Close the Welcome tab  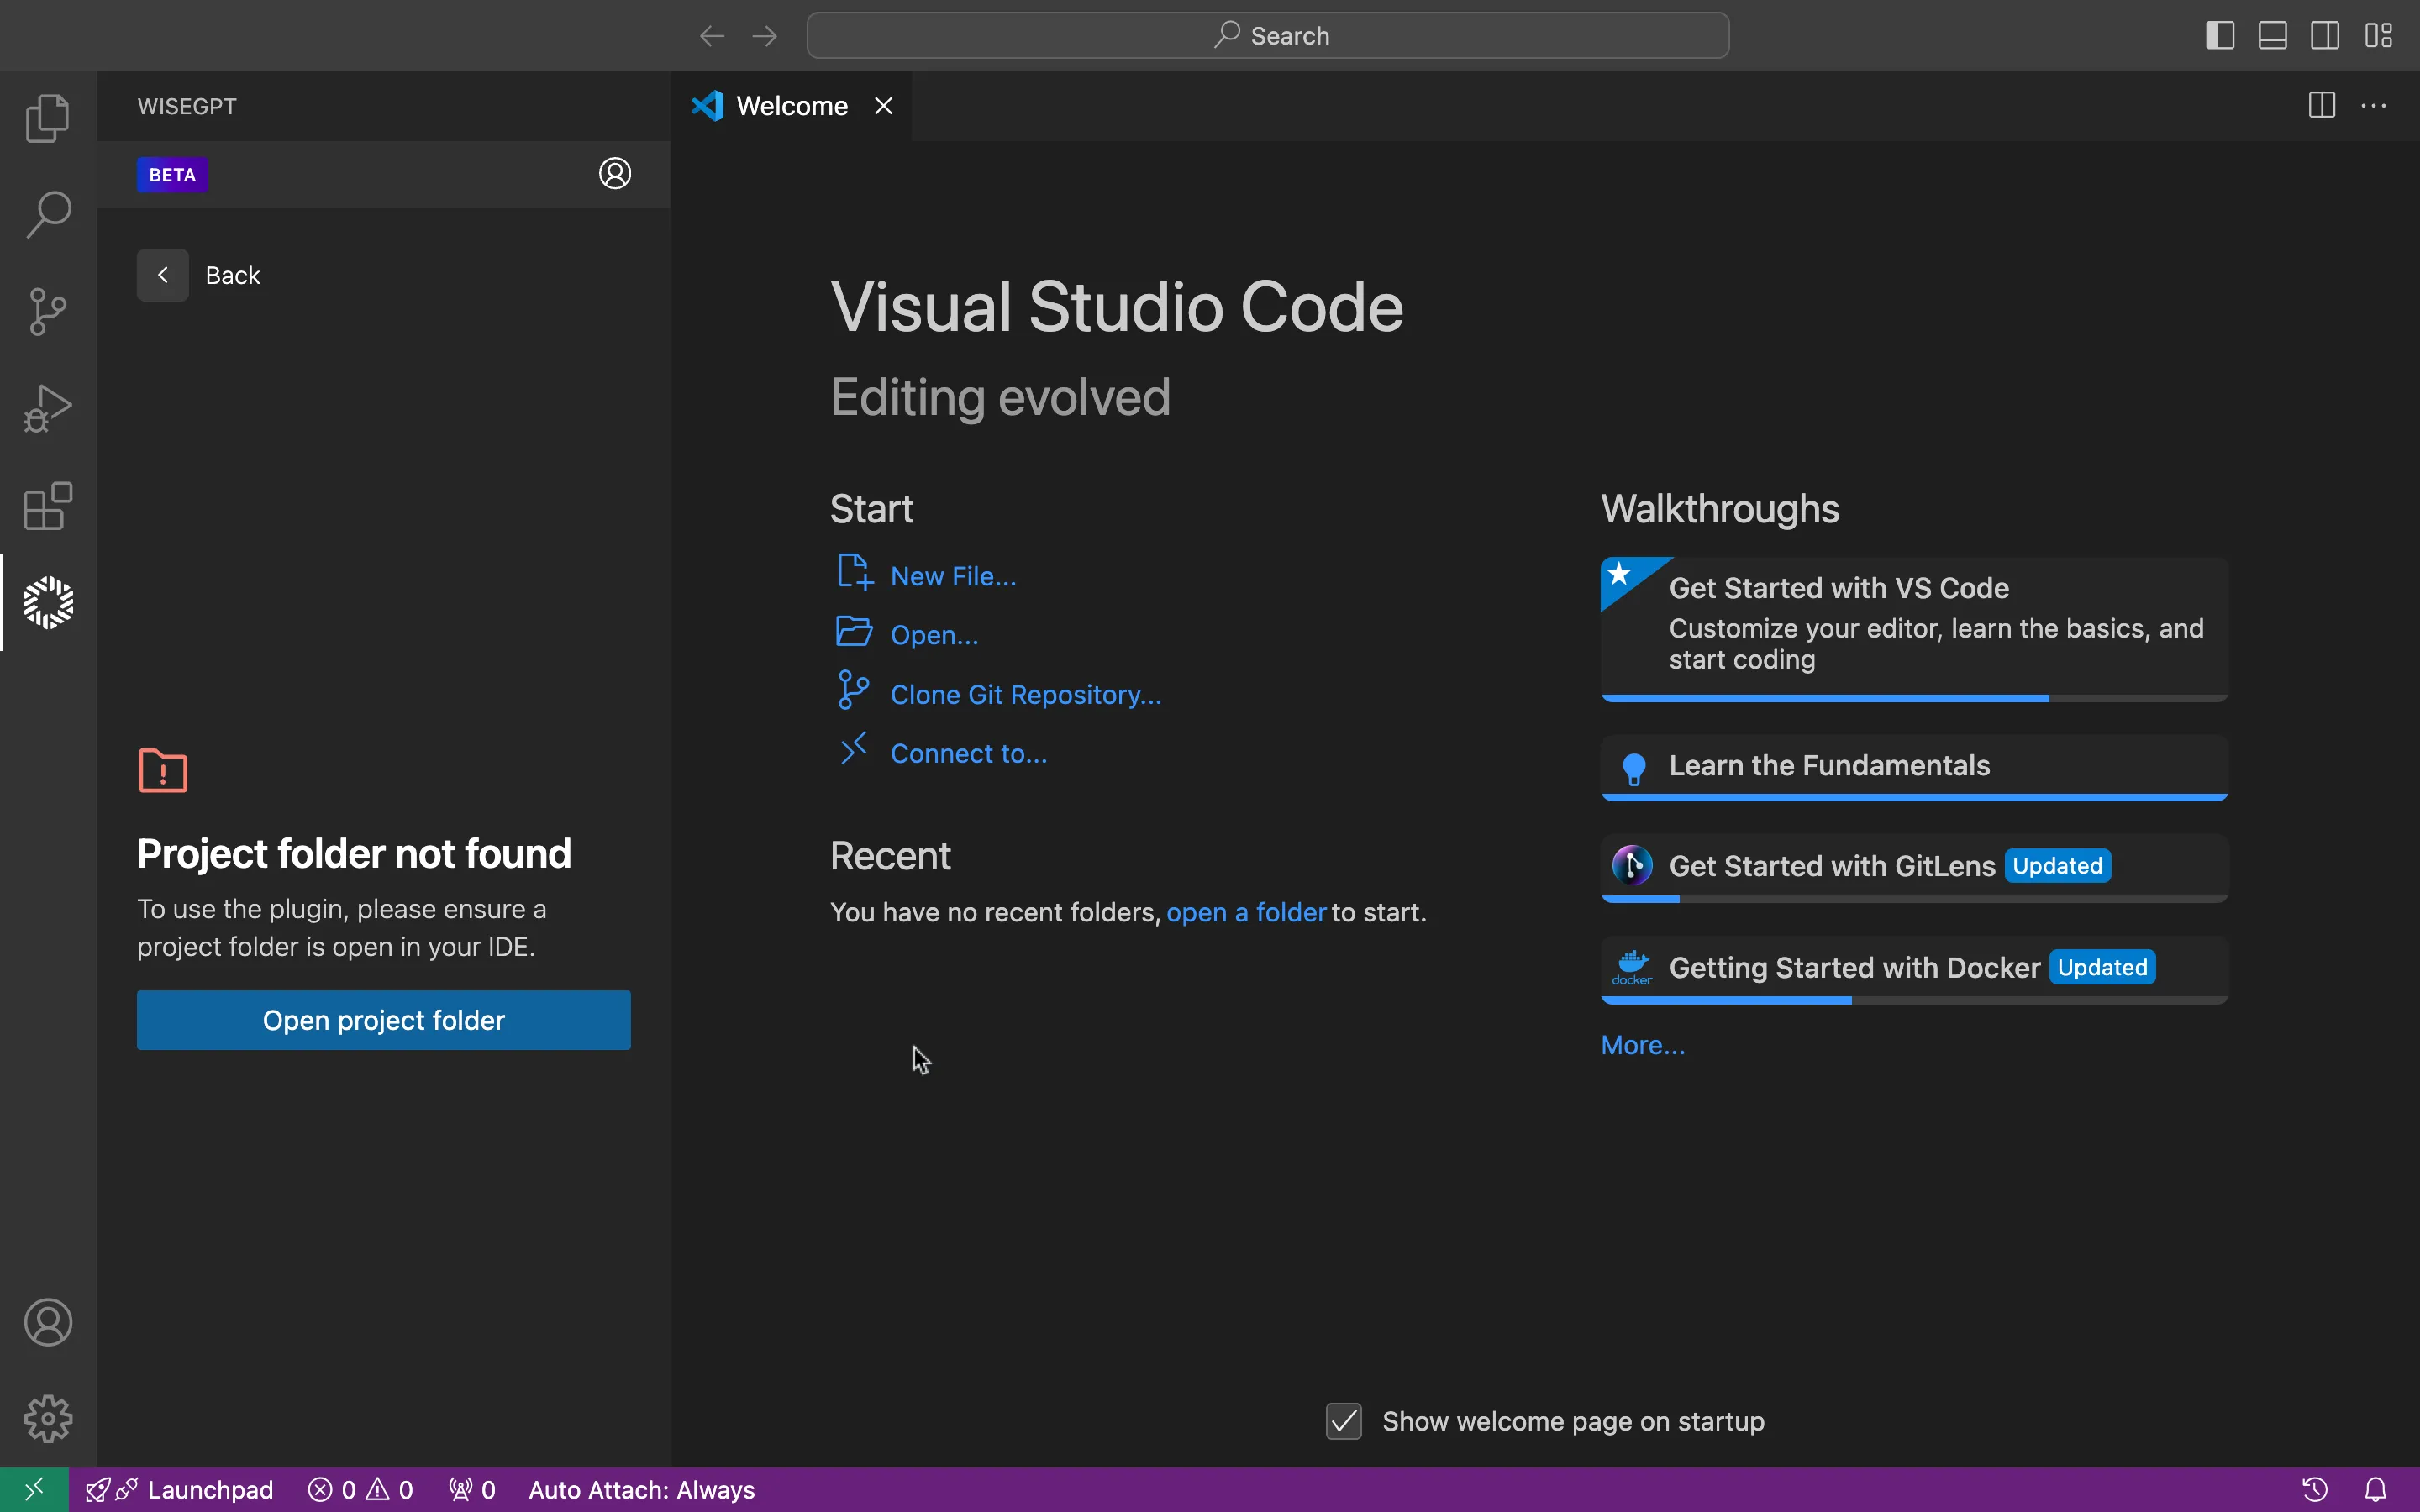coord(883,106)
